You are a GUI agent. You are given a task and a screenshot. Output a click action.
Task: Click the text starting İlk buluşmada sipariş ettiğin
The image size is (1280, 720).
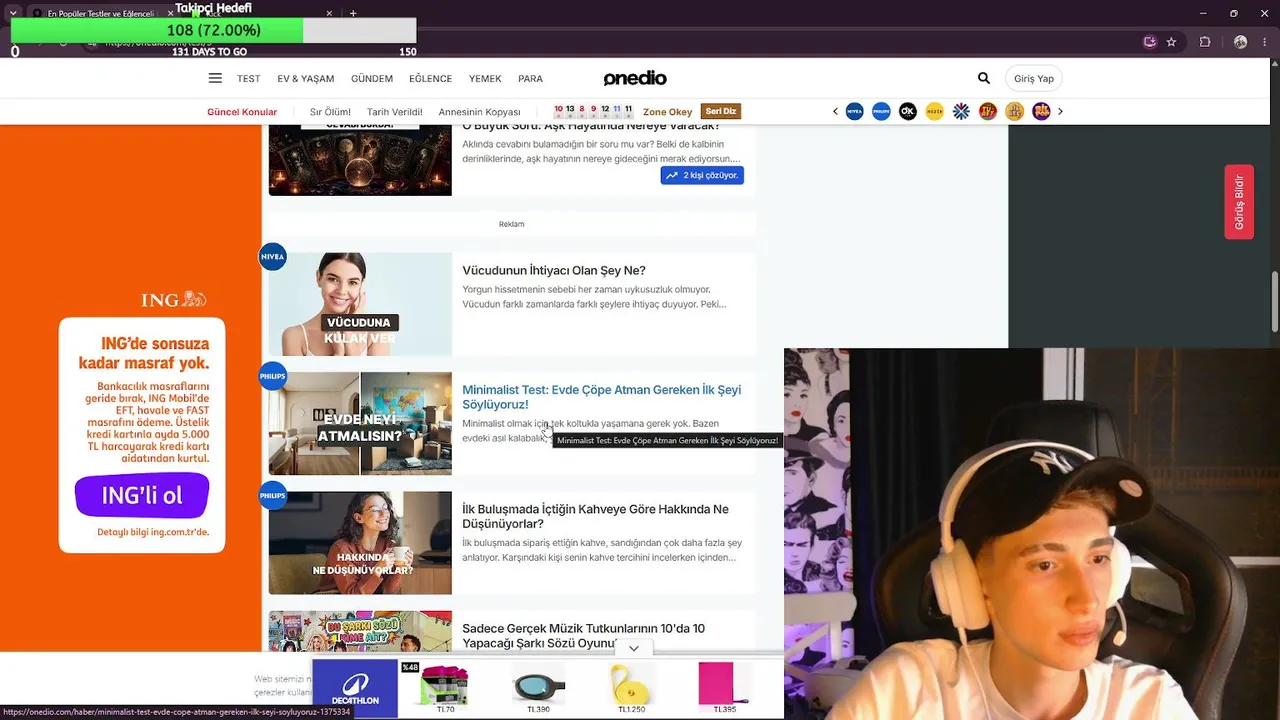pos(602,550)
